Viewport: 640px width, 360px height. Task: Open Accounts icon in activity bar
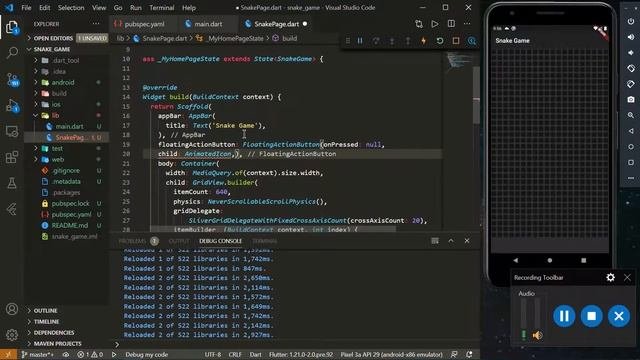(12, 309)
